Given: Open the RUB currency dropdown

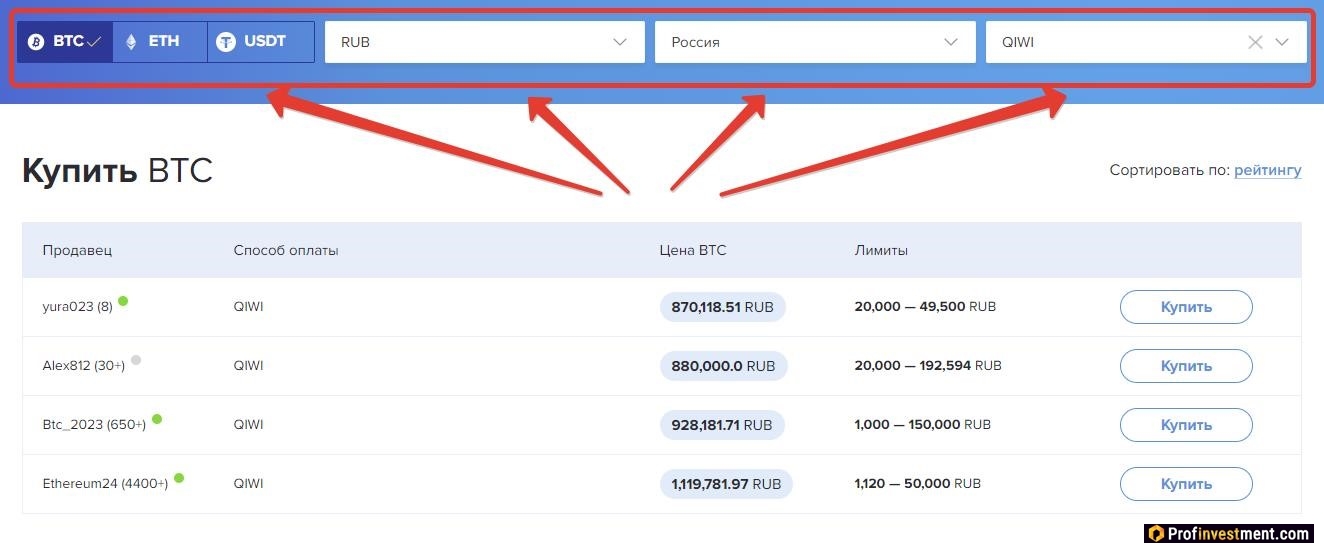Looking at the screenshot, I should click(x=485, y=42).
